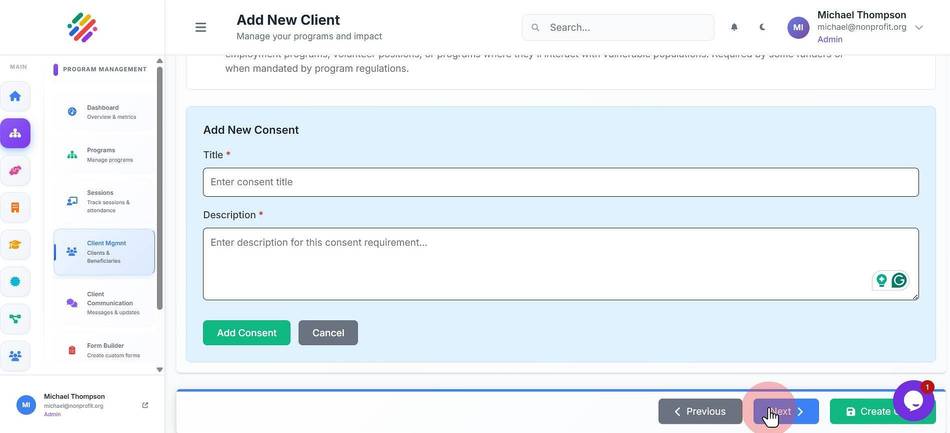Open Client Mgmnt menu item
The height and width of the screenshot is (433, 950).
coord(104,252)
